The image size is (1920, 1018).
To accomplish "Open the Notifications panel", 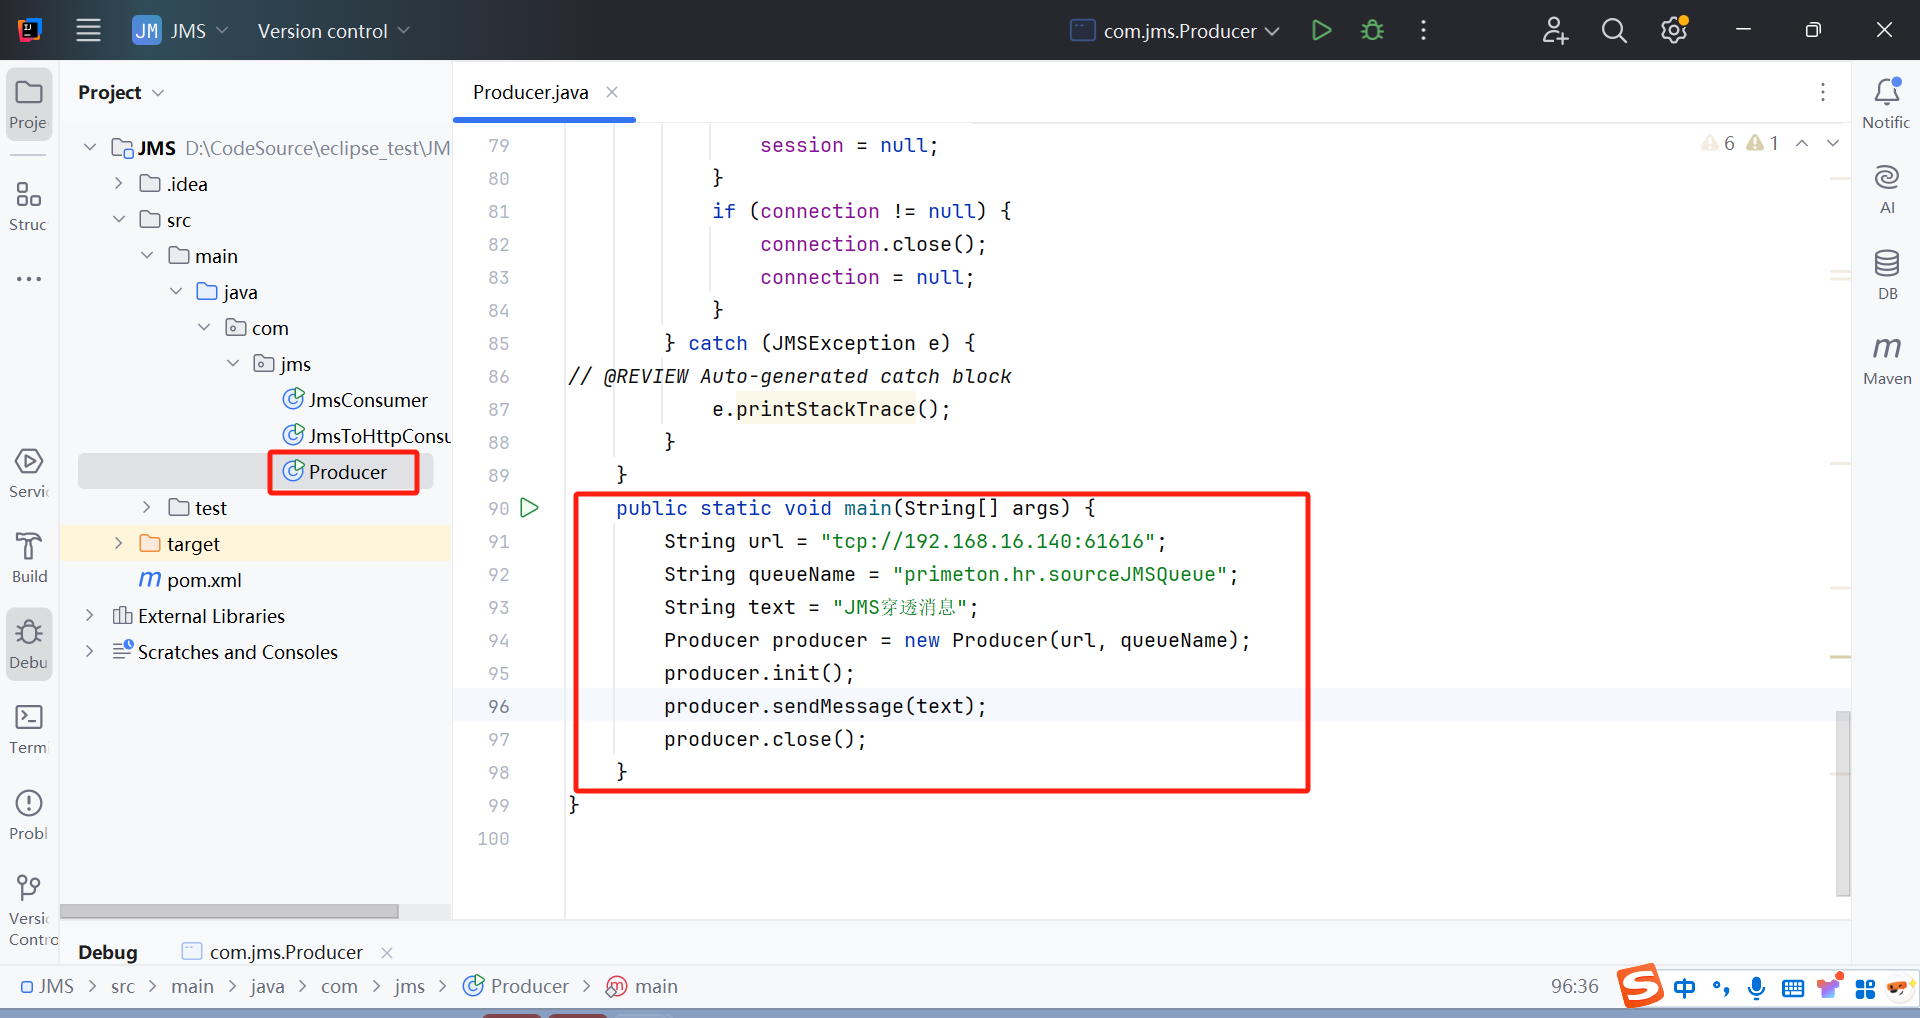I will click(x=1886, y=103).
